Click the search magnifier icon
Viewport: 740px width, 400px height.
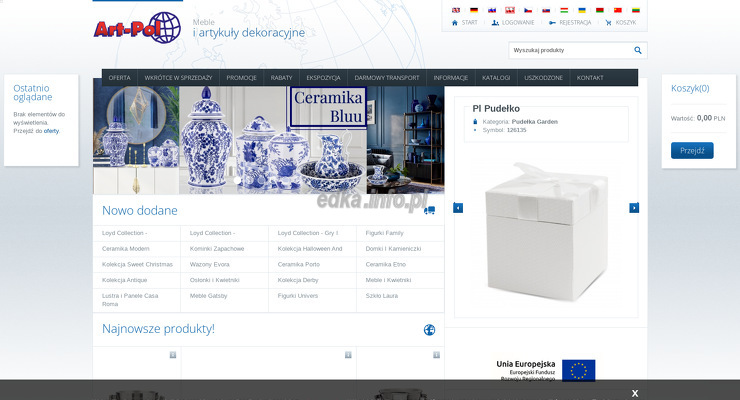(638, 50)
